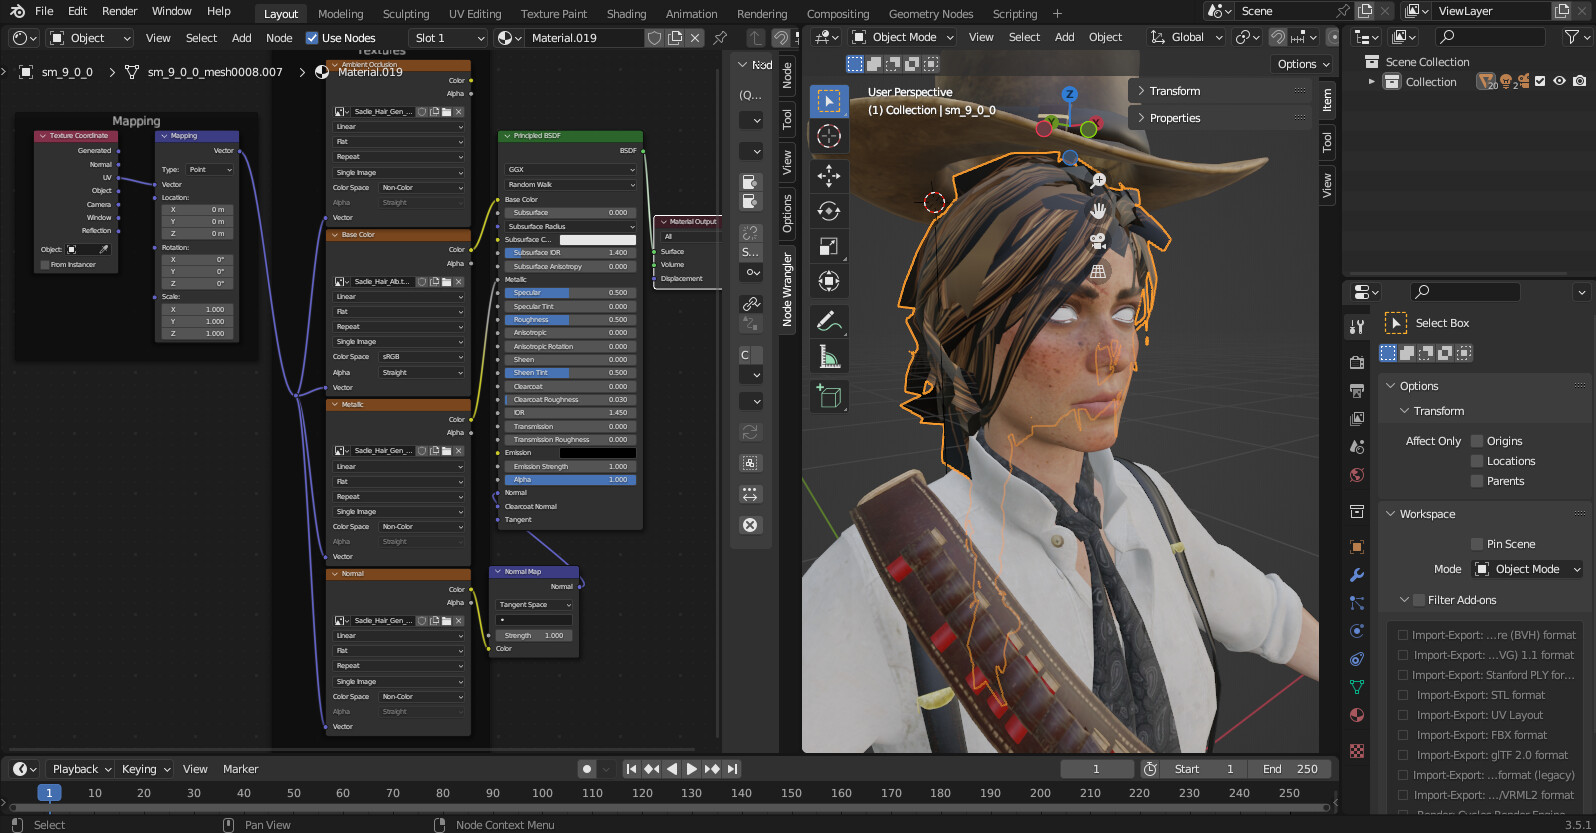
Task: Open the Slot 1 material slot dropdown
Action: [x=448, y=38]
